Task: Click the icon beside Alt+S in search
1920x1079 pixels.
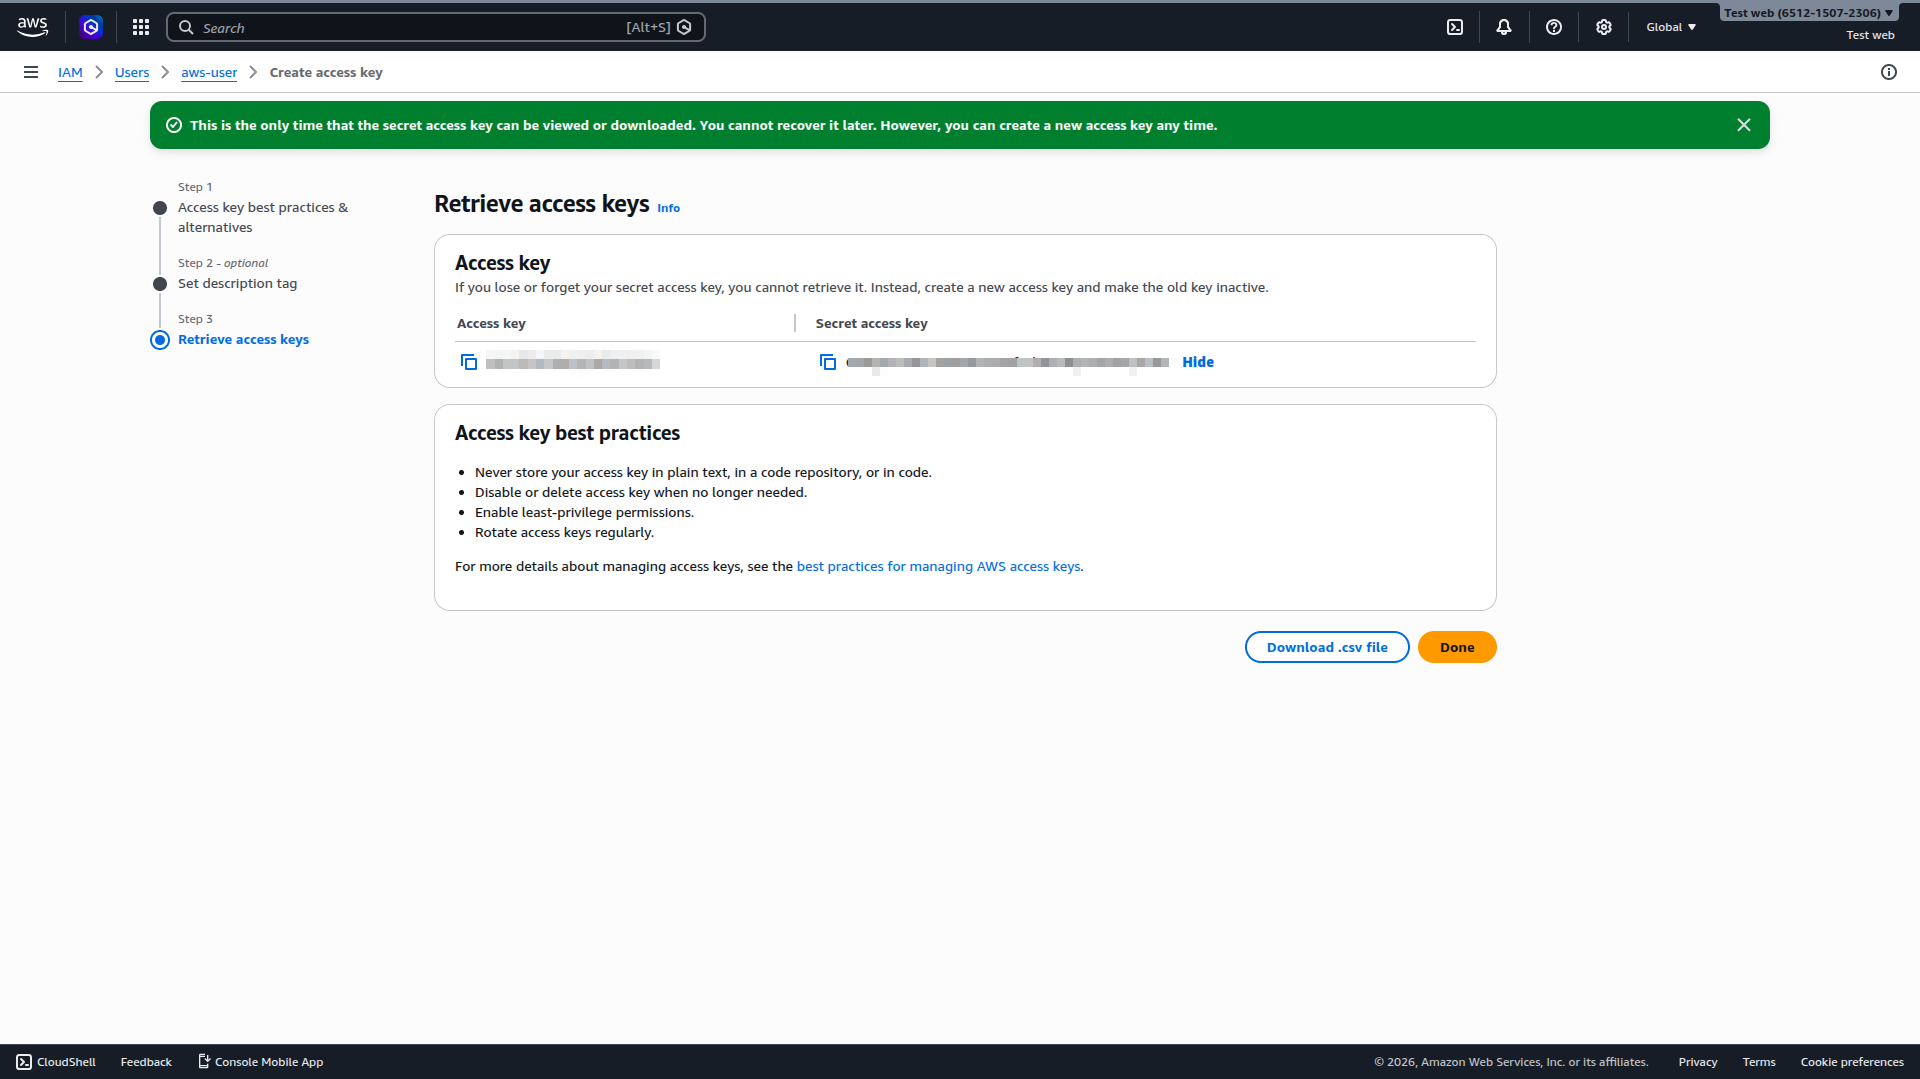Action: [684, 28]
